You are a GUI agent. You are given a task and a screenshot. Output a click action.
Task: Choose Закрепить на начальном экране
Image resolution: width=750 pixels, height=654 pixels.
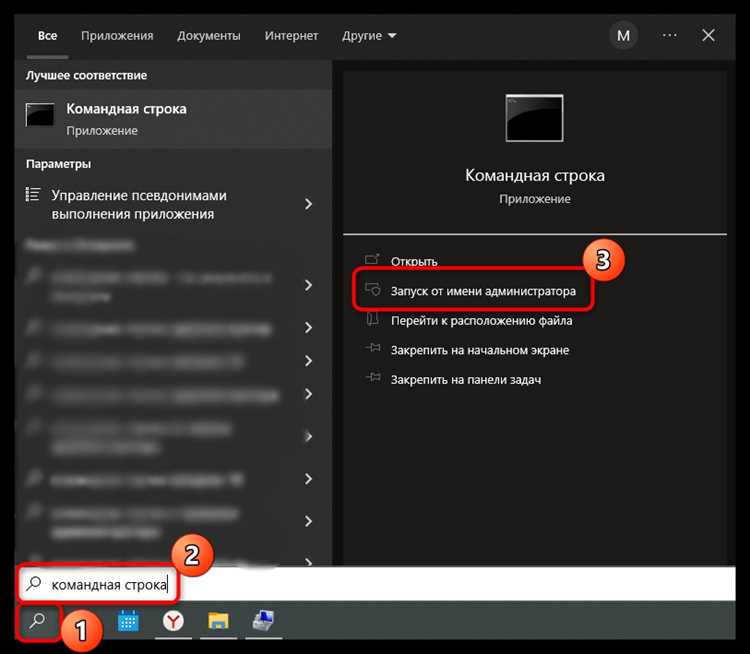point(480,350)
